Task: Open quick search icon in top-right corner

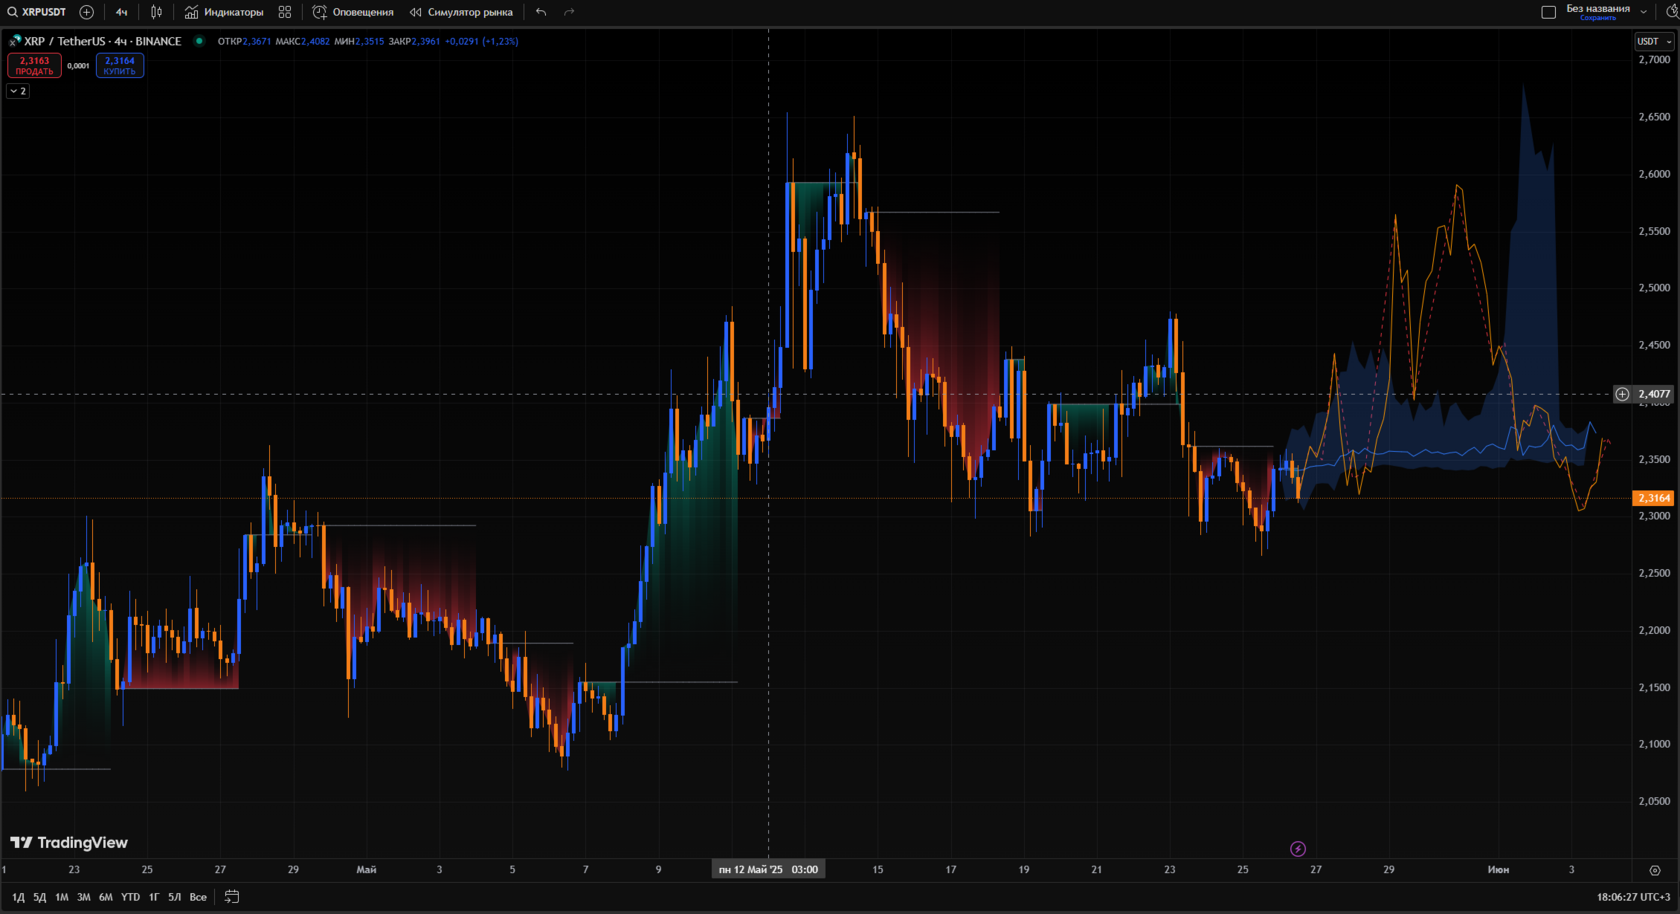Action: click(x=1672, y=12)
